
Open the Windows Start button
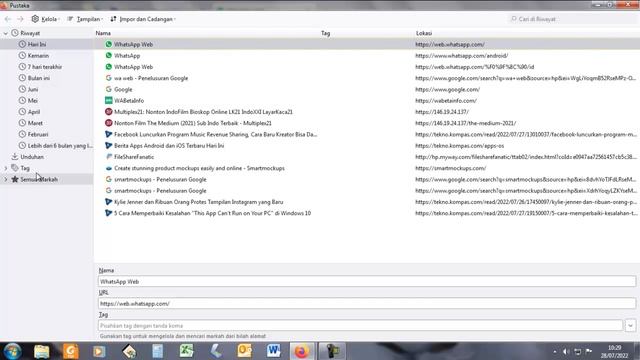12,351
